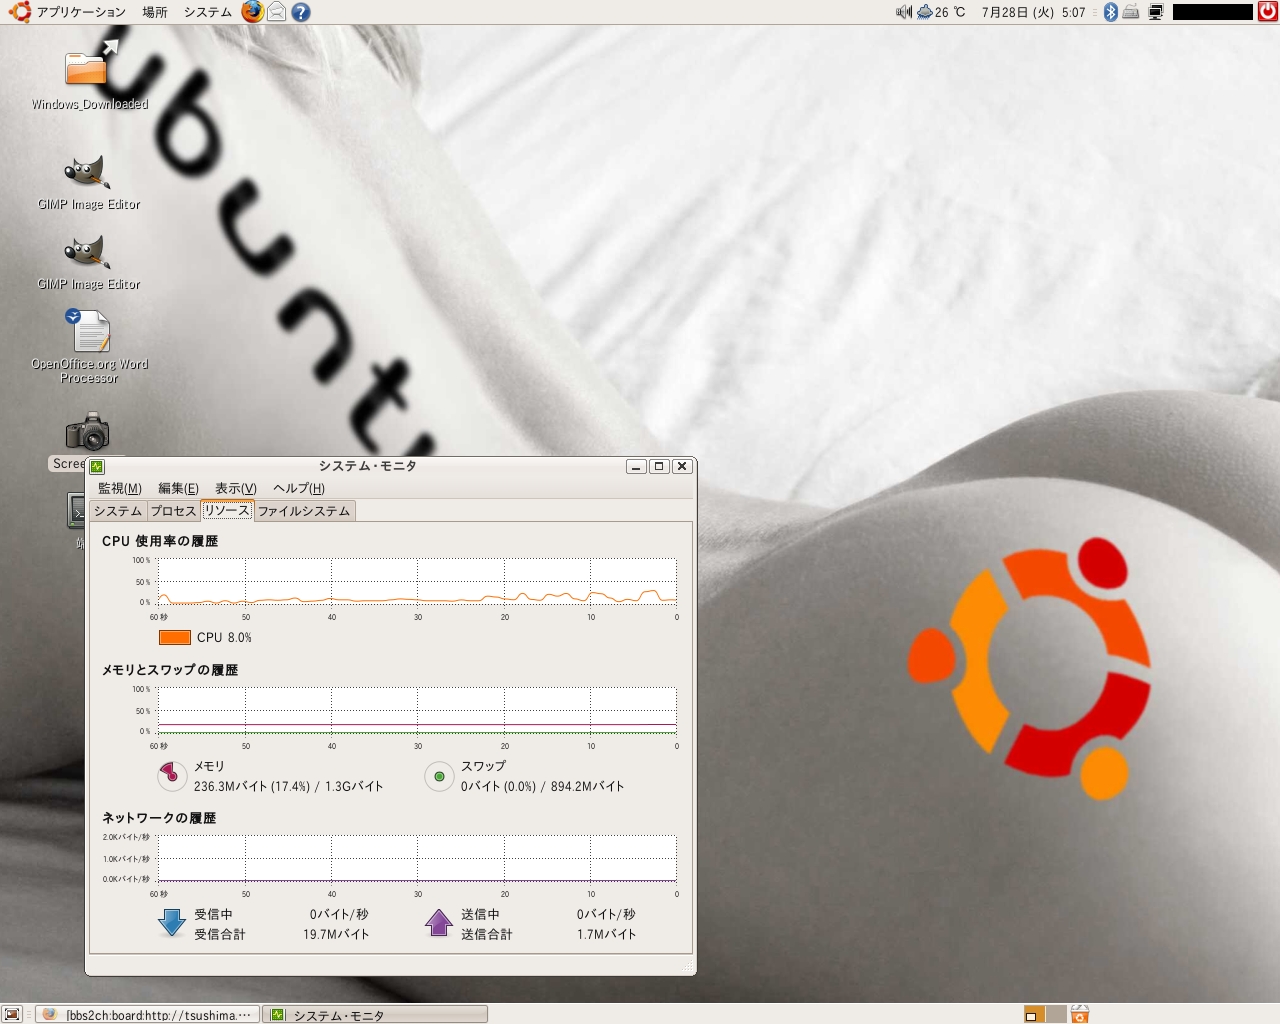Maximize the System Monitor window
Screen dimensions: 1280x1024
[659, 466]
